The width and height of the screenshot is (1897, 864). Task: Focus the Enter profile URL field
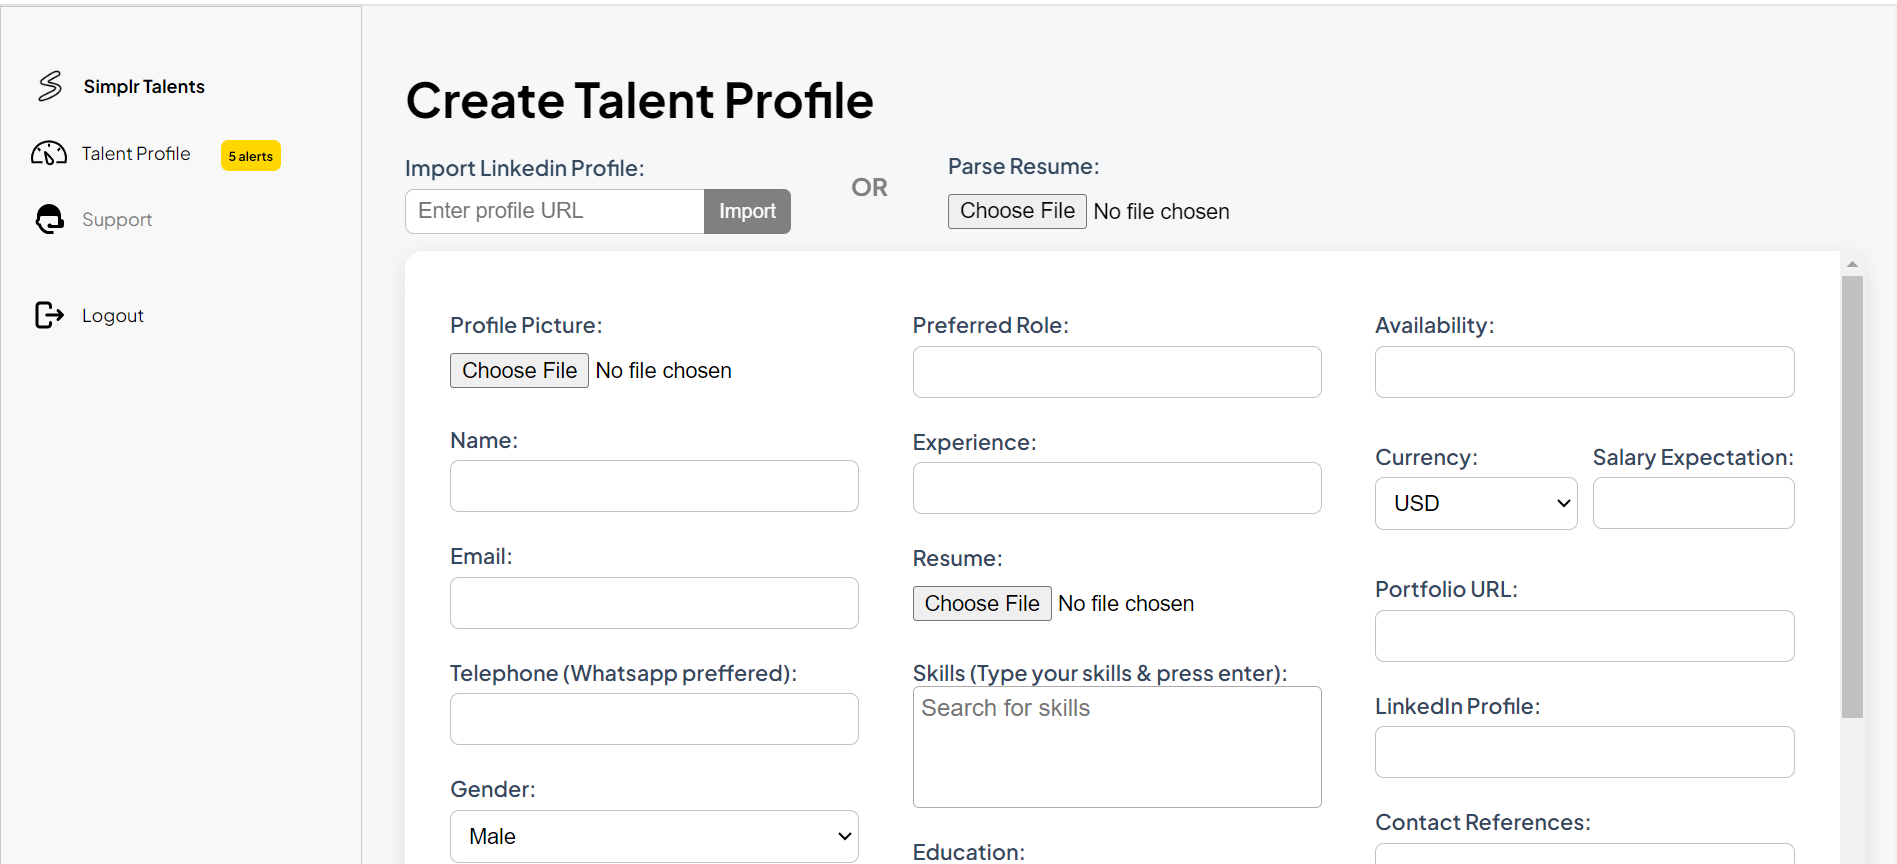555,211
